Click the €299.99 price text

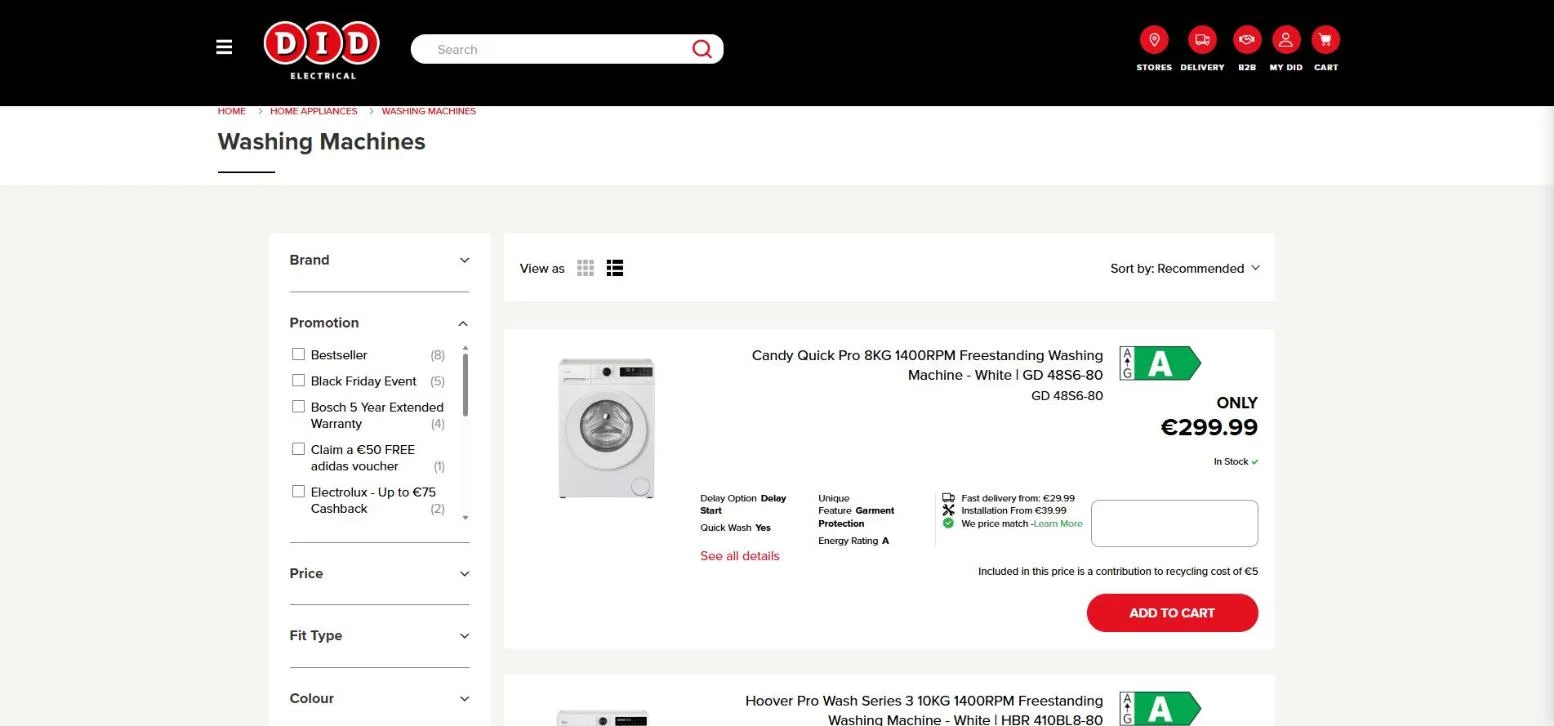click(1209, 427)
